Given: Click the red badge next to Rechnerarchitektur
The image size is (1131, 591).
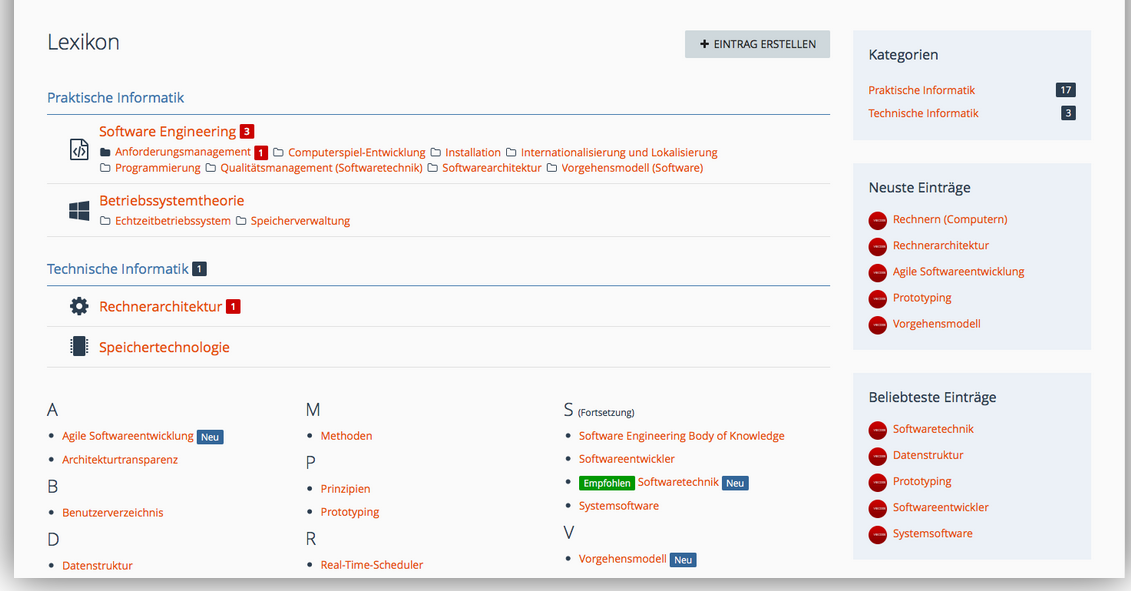Looking at the screenshot, I should click(x=233, y=307).
